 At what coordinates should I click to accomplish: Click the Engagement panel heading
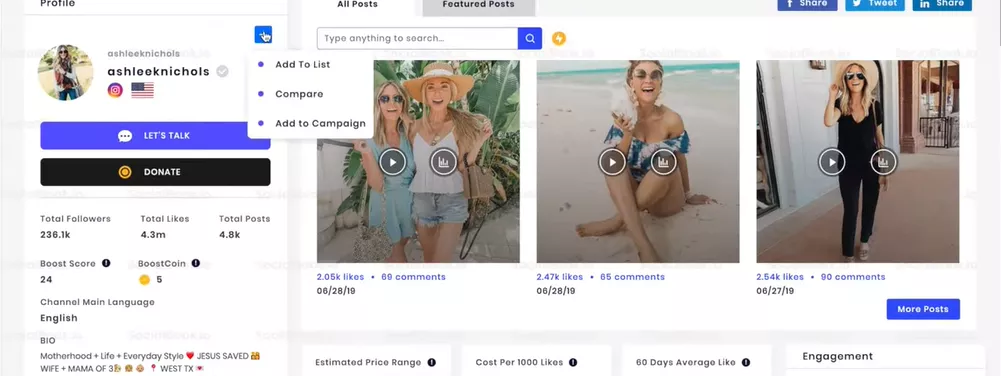(x=837, y=356)
